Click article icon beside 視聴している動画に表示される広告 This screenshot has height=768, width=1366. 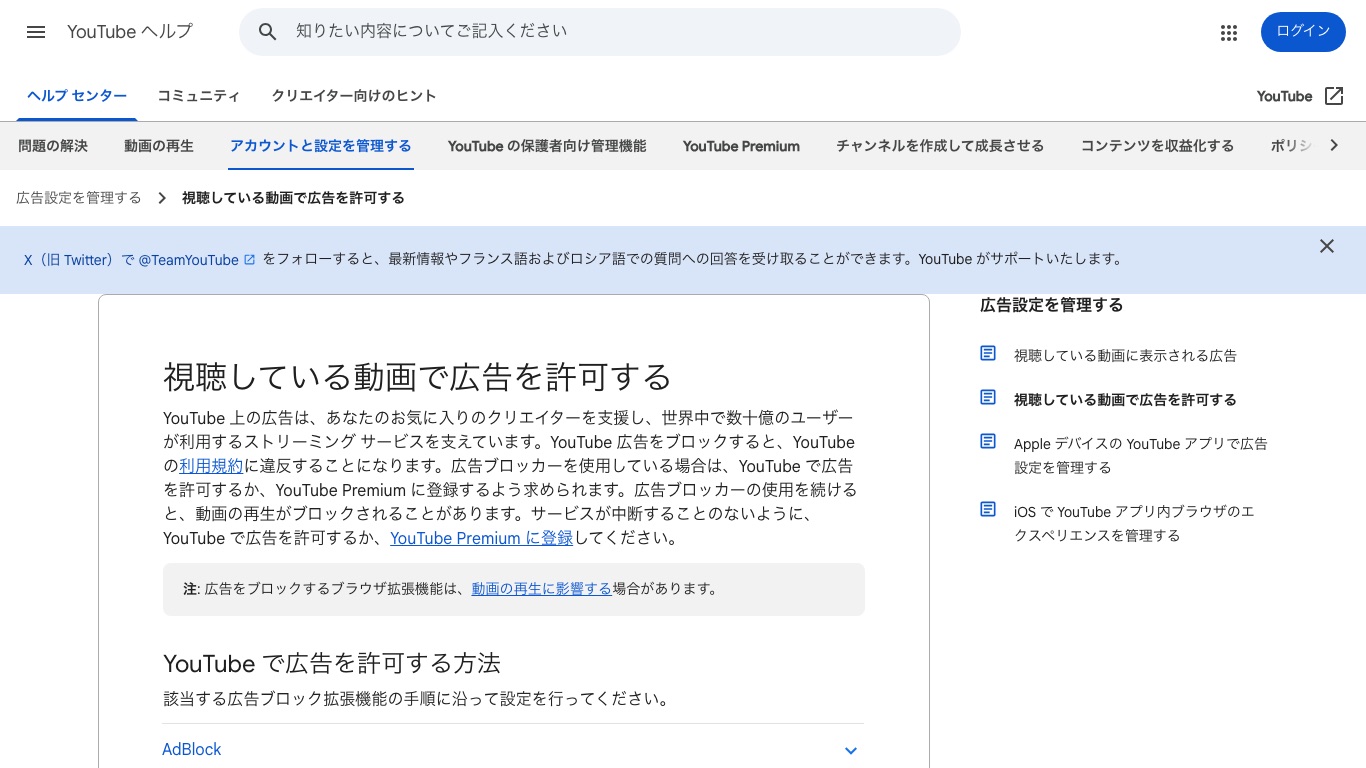(x=988, y=353)
